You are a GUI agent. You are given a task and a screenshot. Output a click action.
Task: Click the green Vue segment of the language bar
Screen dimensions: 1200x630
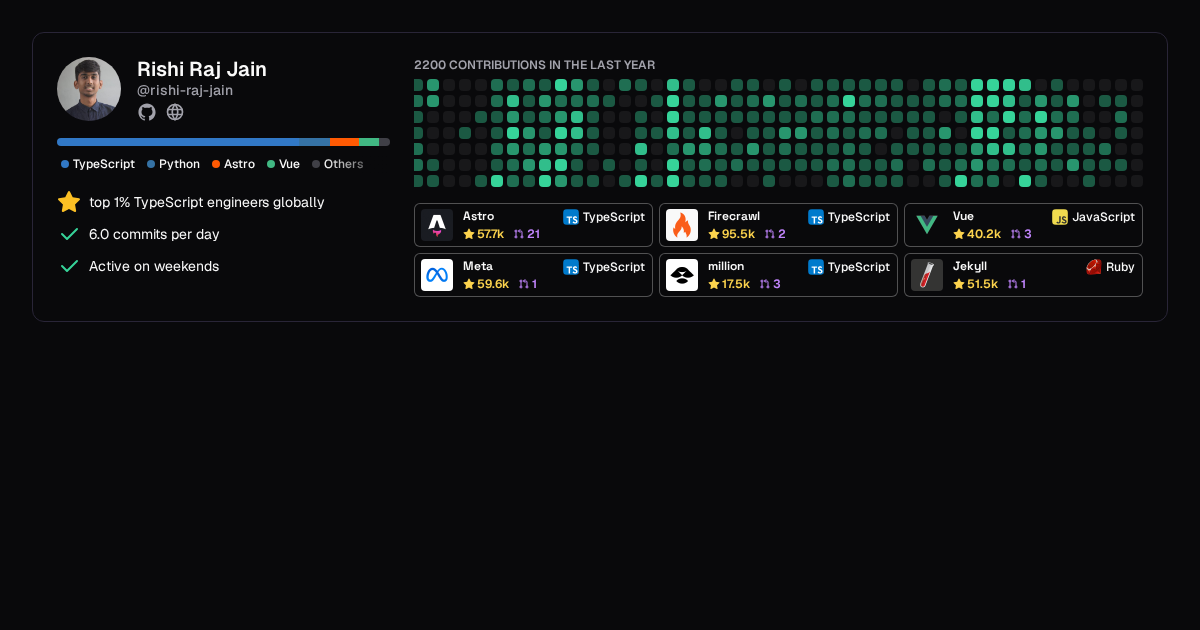[369, 142]
